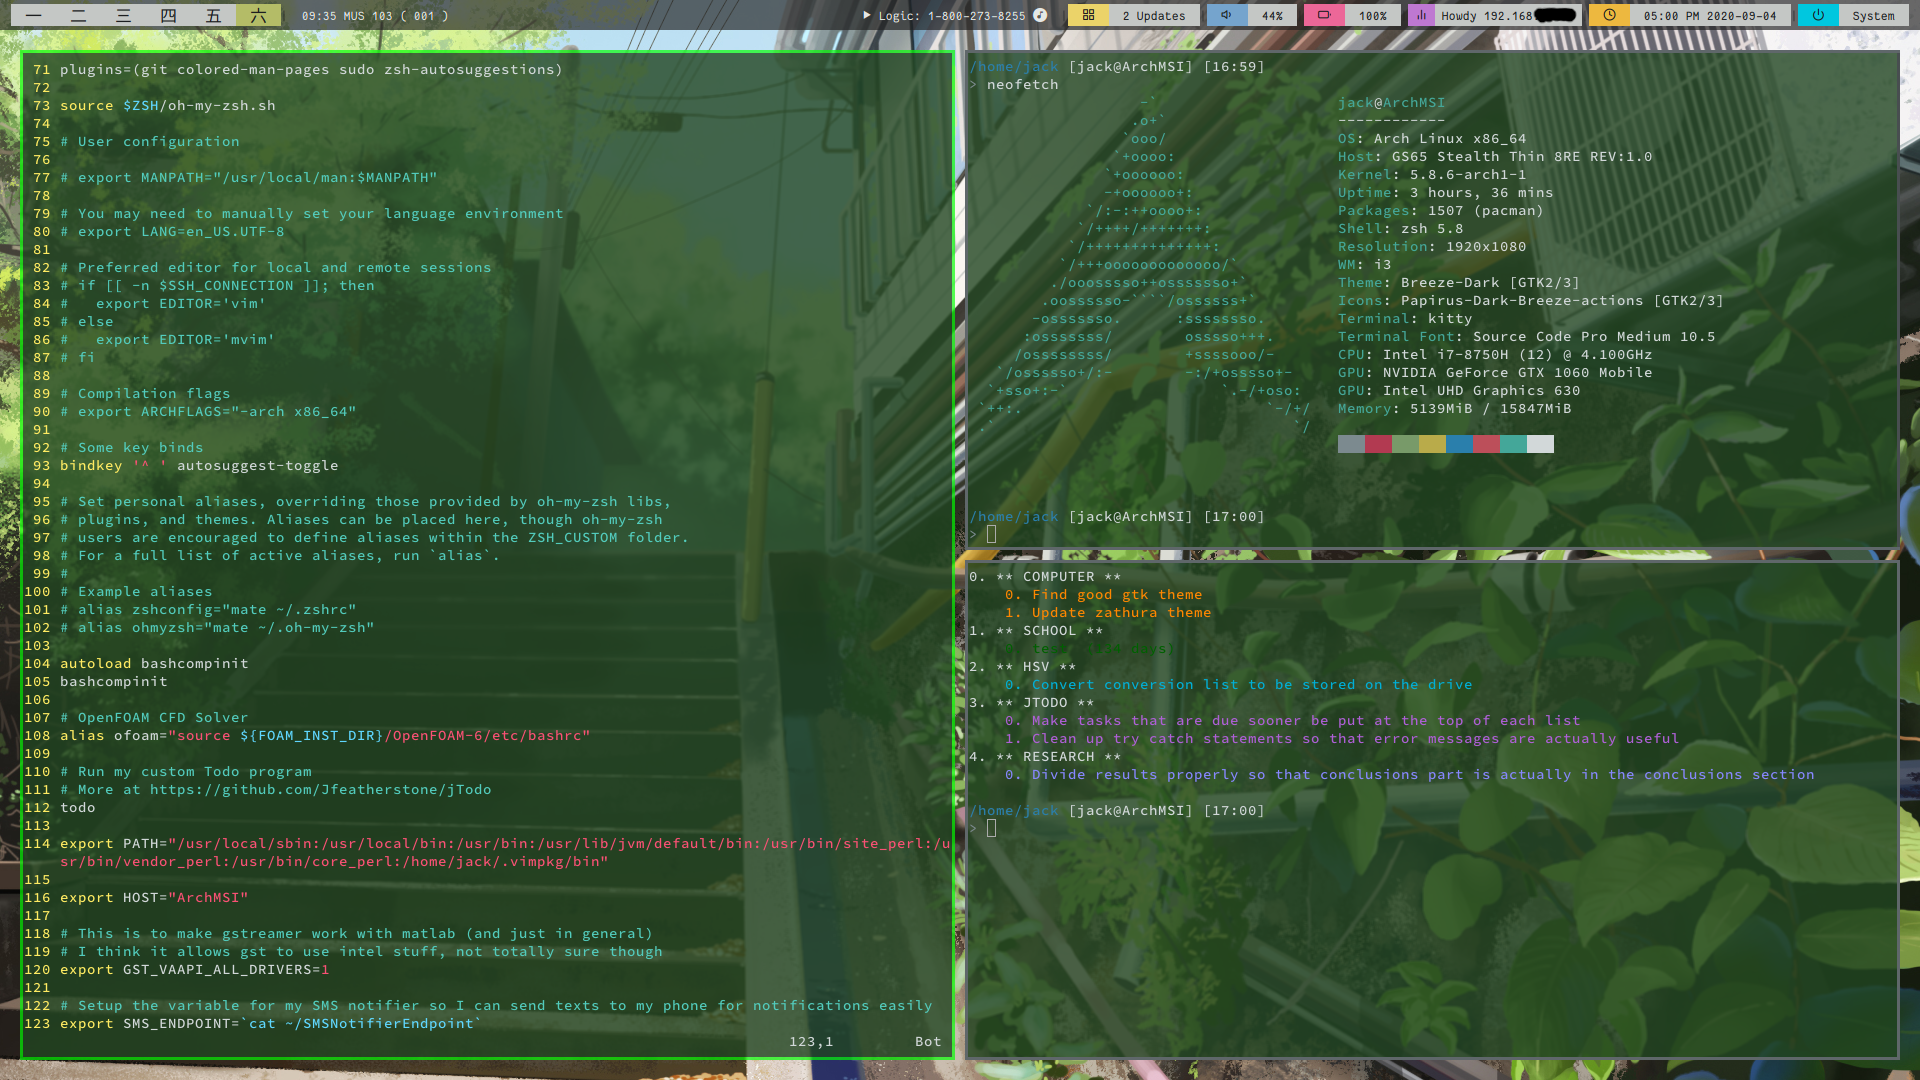Click the pink battery icon
Image resolution: width=1920 pixels, height=1080 pixels.
1324,15
